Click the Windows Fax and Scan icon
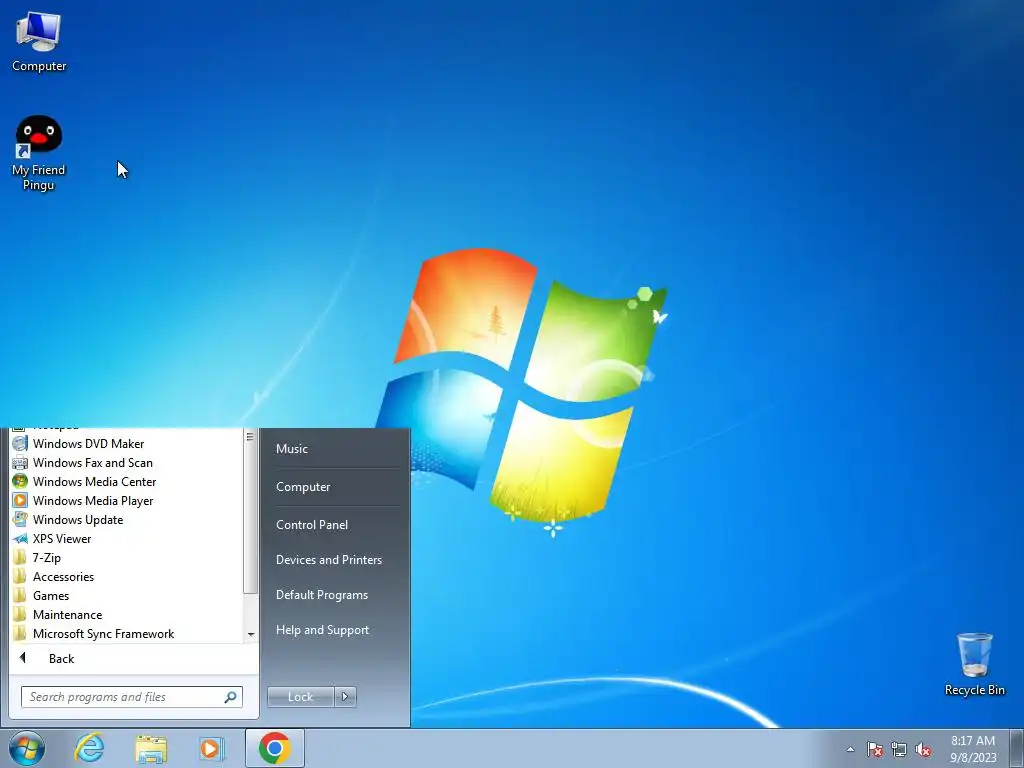The image size is (1024, 768). click(x=20, y=462)
